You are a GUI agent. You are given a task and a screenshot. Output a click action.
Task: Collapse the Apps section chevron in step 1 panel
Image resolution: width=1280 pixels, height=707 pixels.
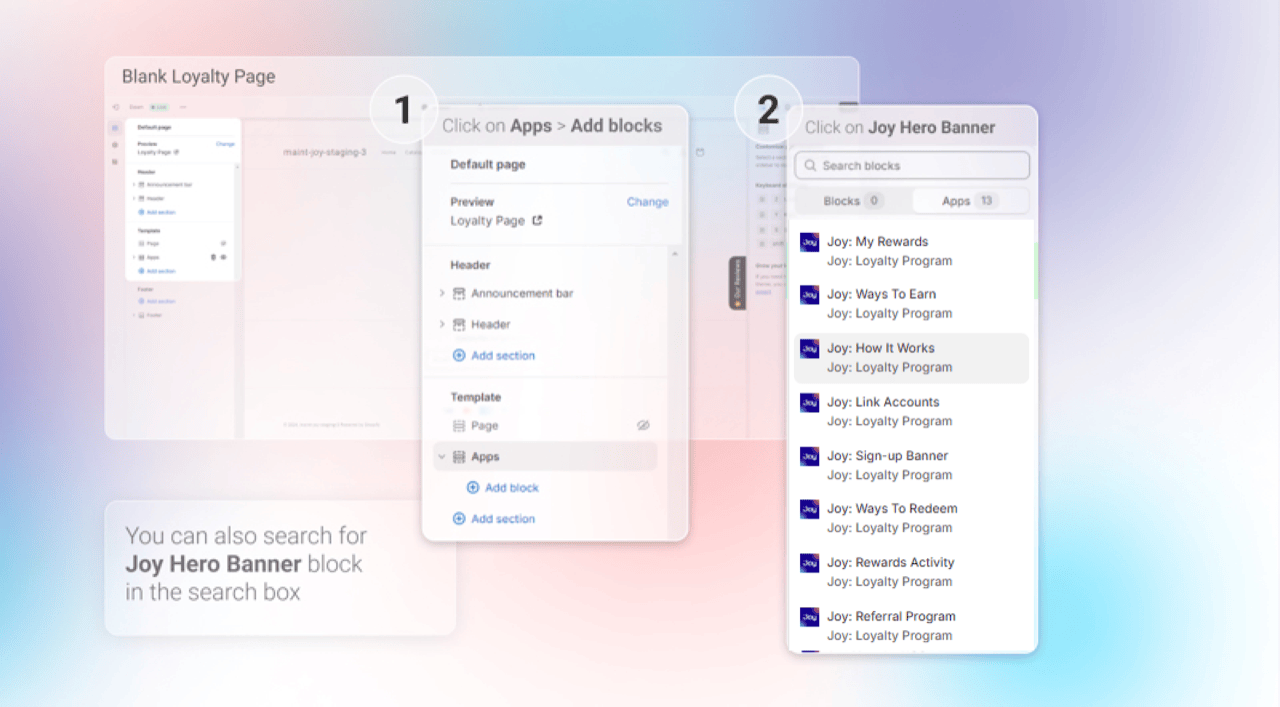click(441, 457)
